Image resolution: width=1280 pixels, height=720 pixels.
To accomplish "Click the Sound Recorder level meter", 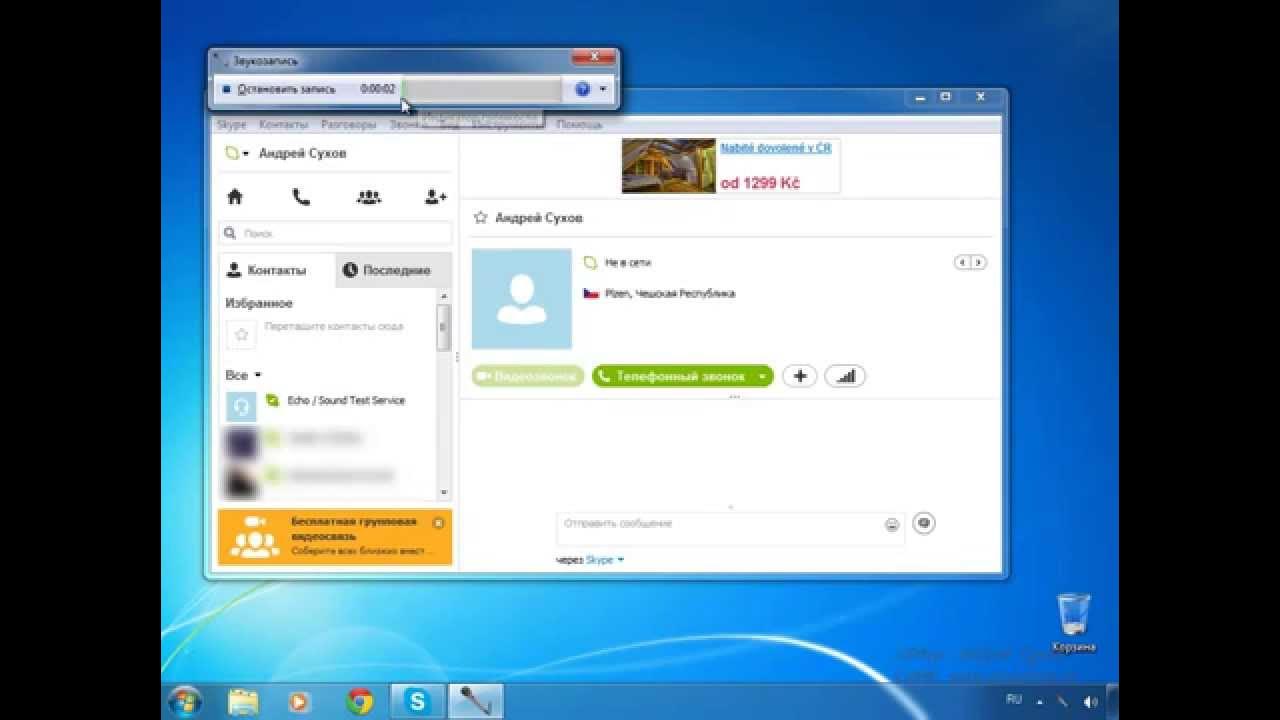I will (480, 89).
